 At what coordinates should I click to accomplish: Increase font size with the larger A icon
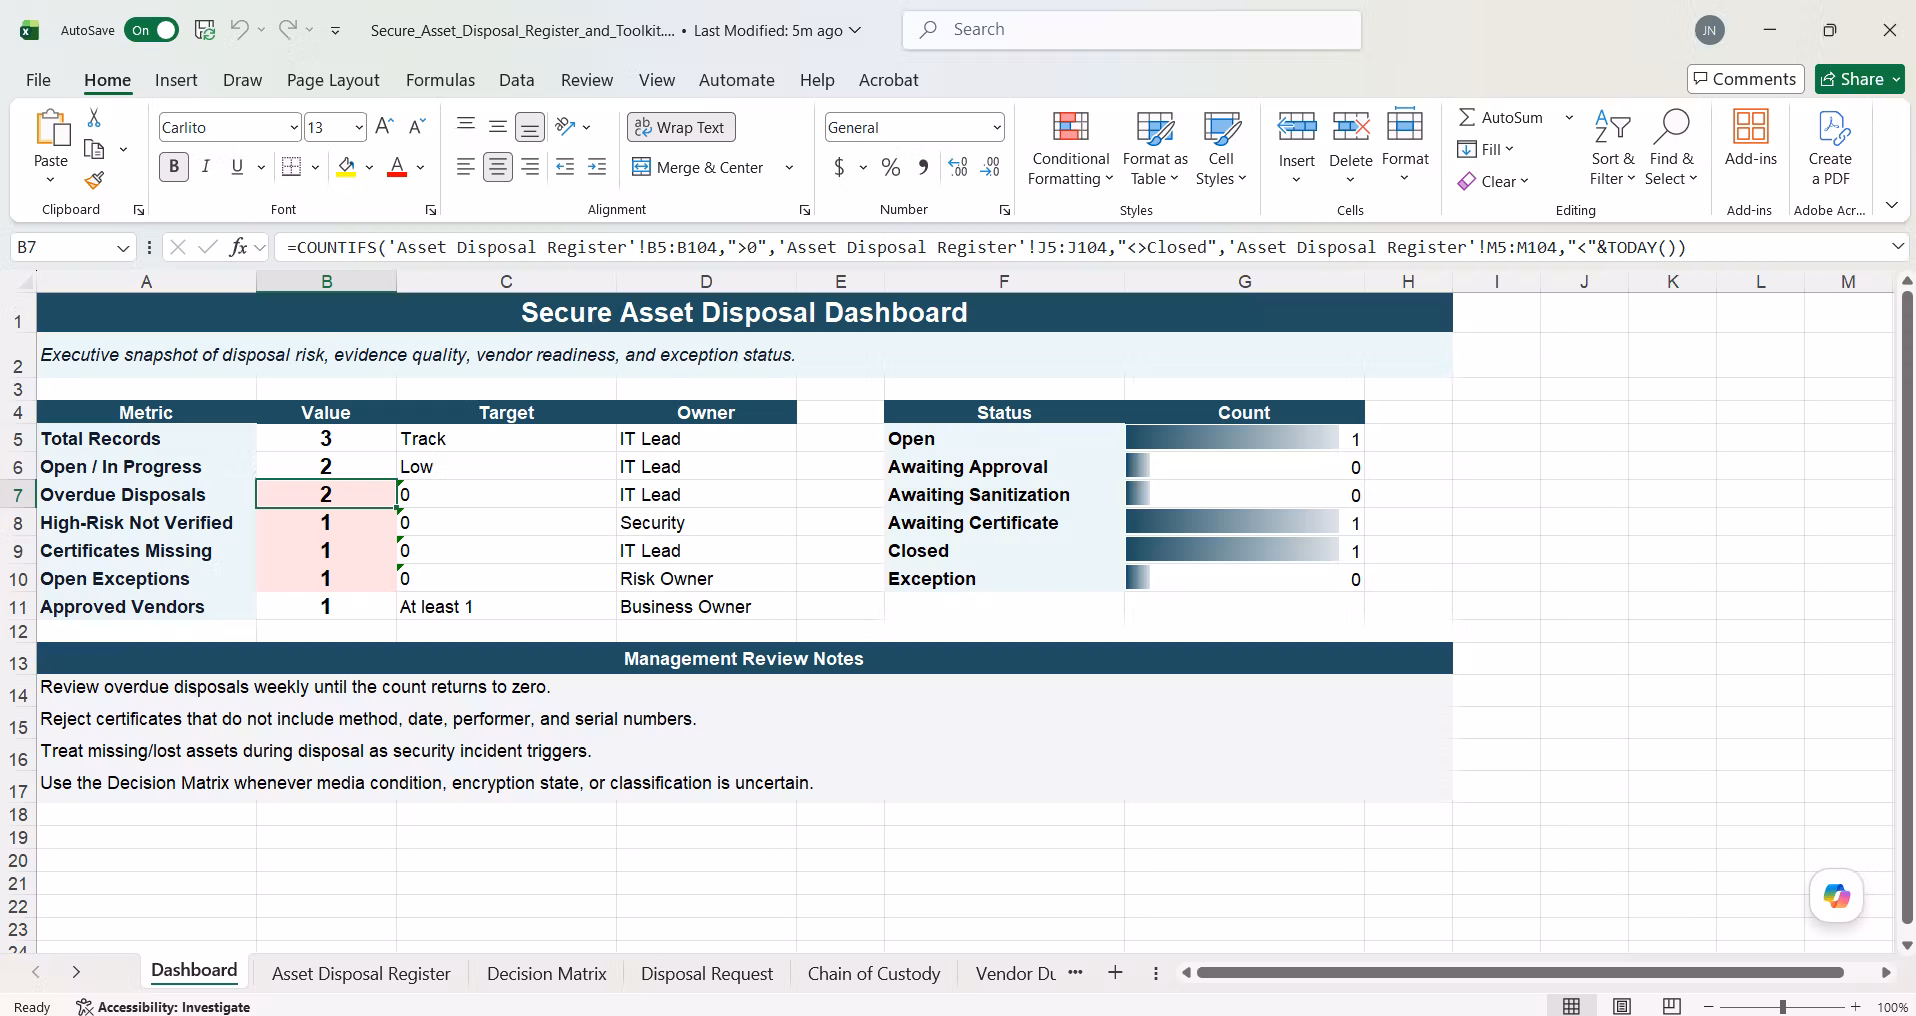384,127
